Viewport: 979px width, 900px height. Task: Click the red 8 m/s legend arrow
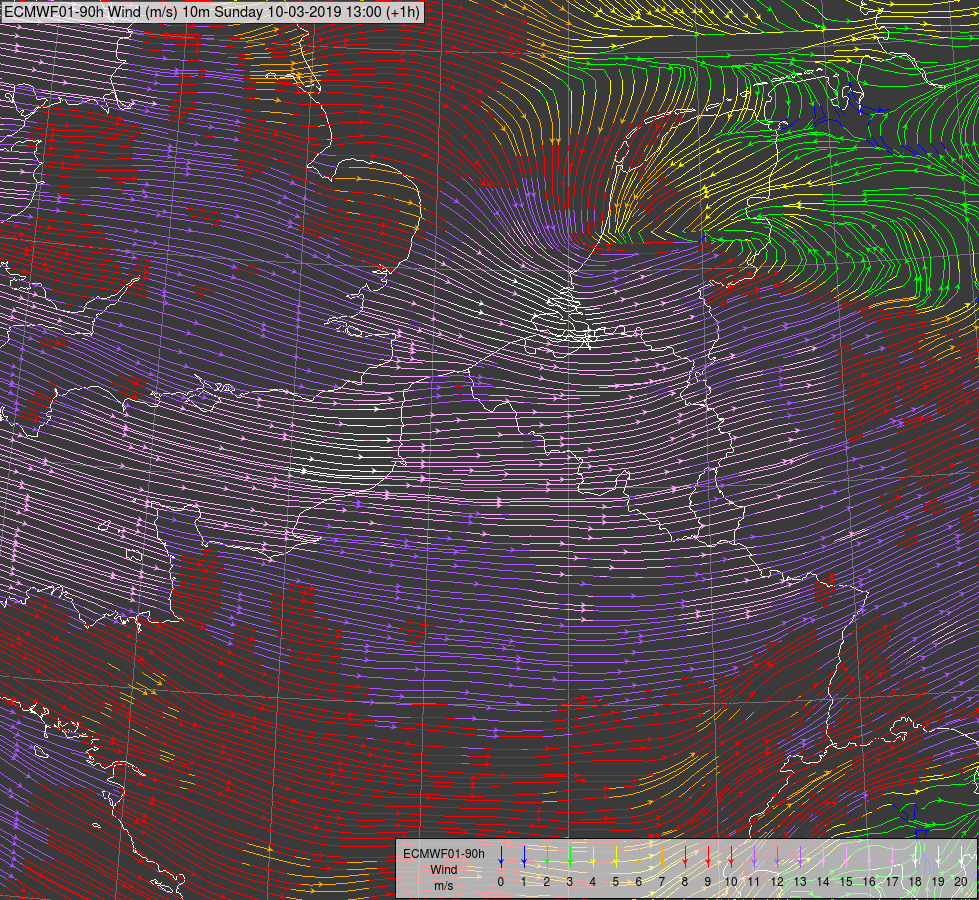point(685,857)
